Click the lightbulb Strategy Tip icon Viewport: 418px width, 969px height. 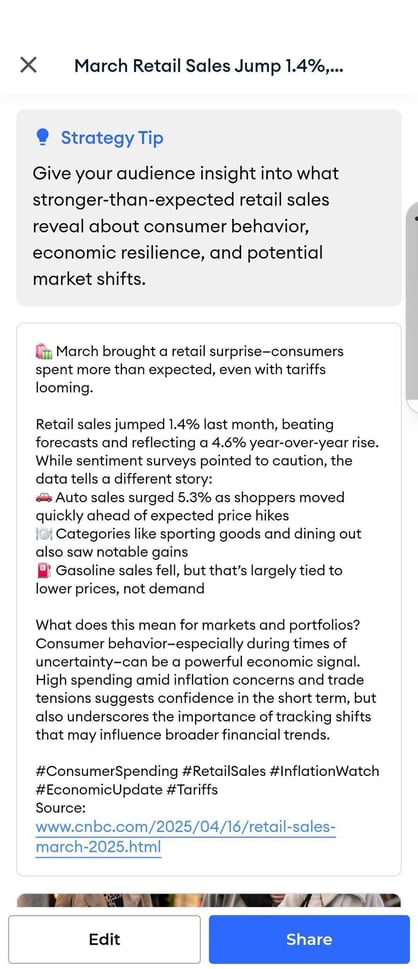point(42,137)
